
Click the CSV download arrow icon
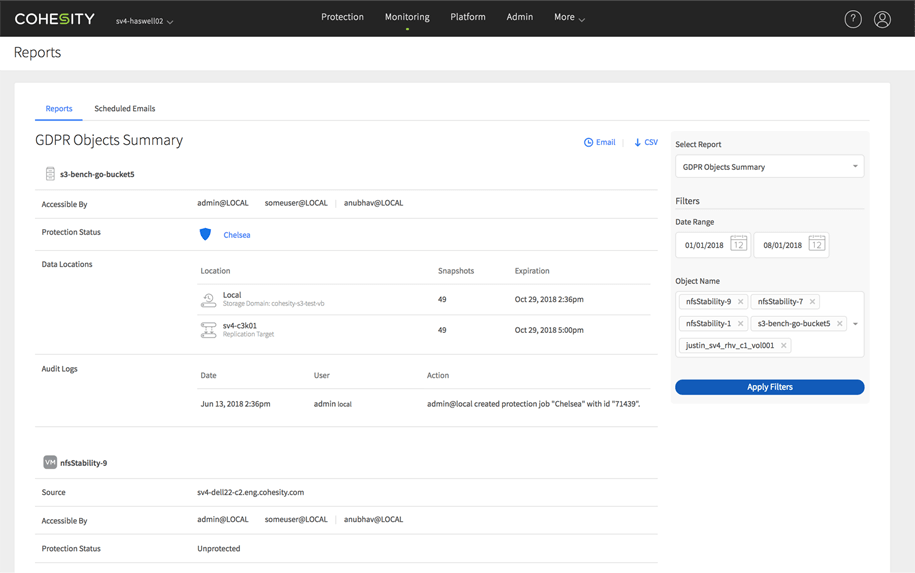(x=637, y=142)
